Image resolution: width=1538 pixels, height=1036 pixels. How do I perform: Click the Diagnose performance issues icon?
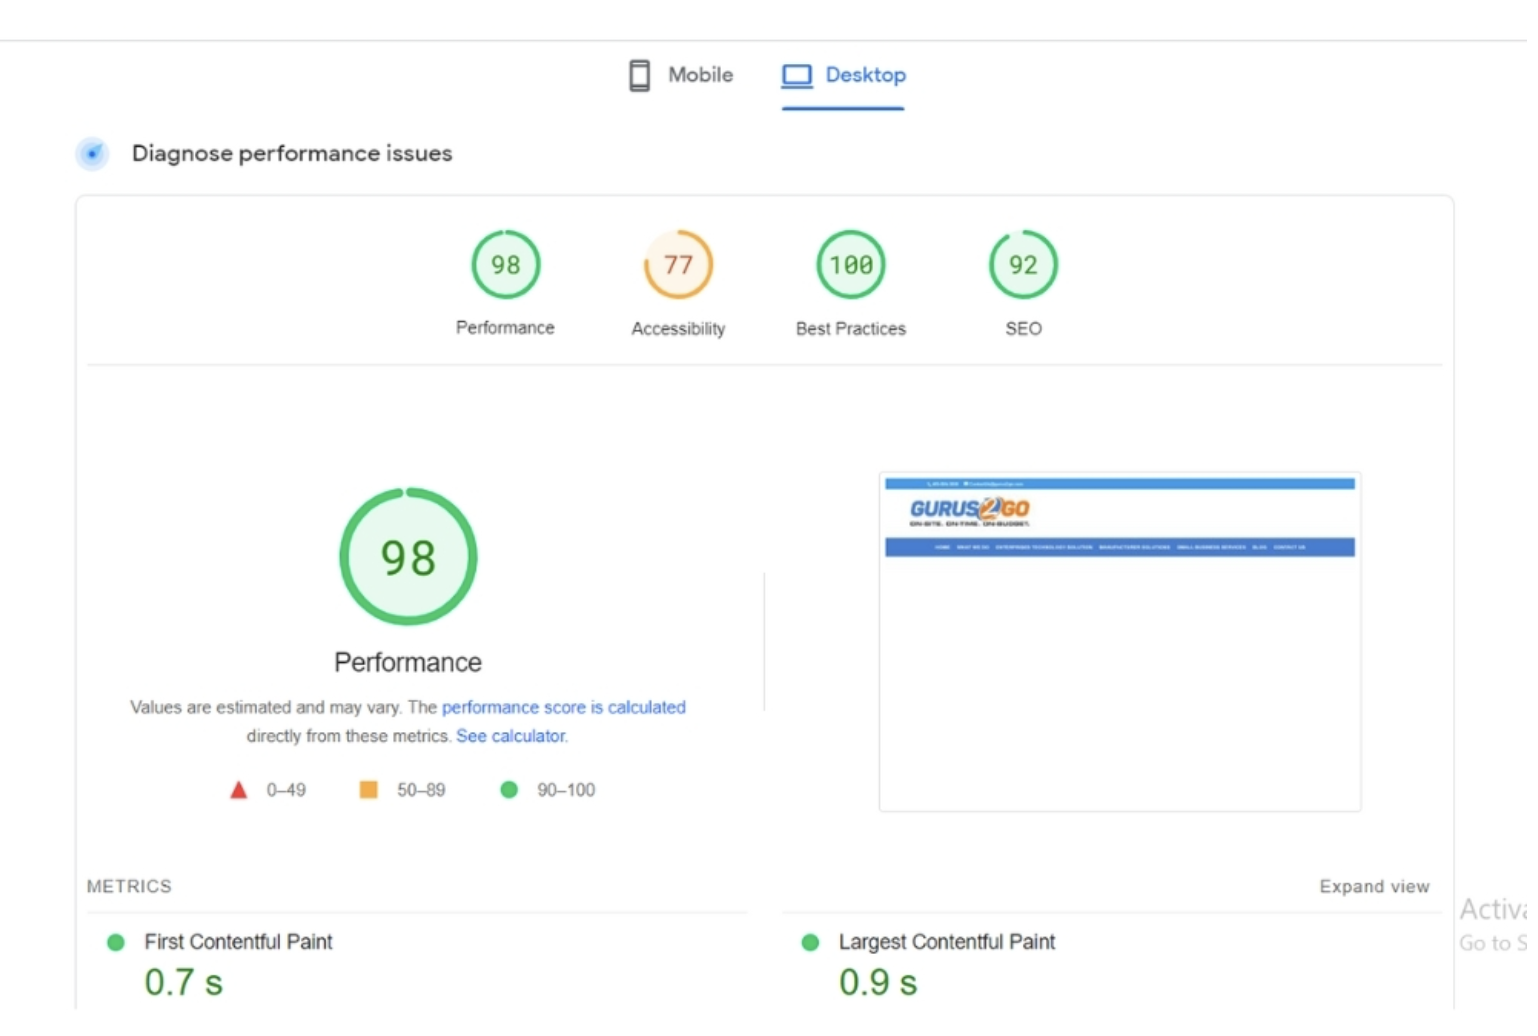point(92,153)
